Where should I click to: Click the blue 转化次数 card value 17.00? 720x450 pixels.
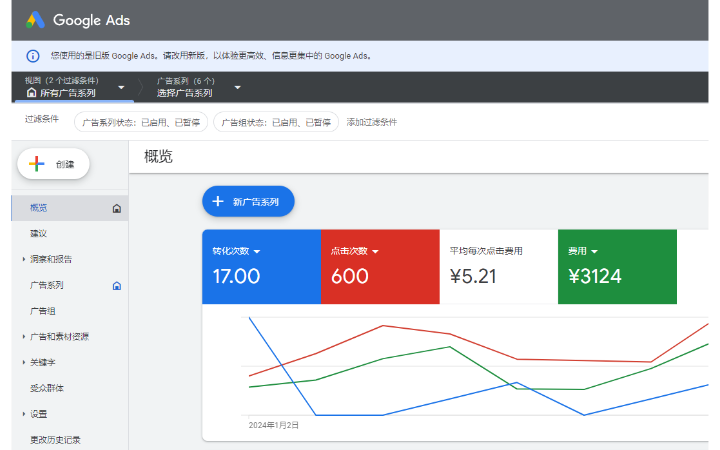tap(236, 276)
